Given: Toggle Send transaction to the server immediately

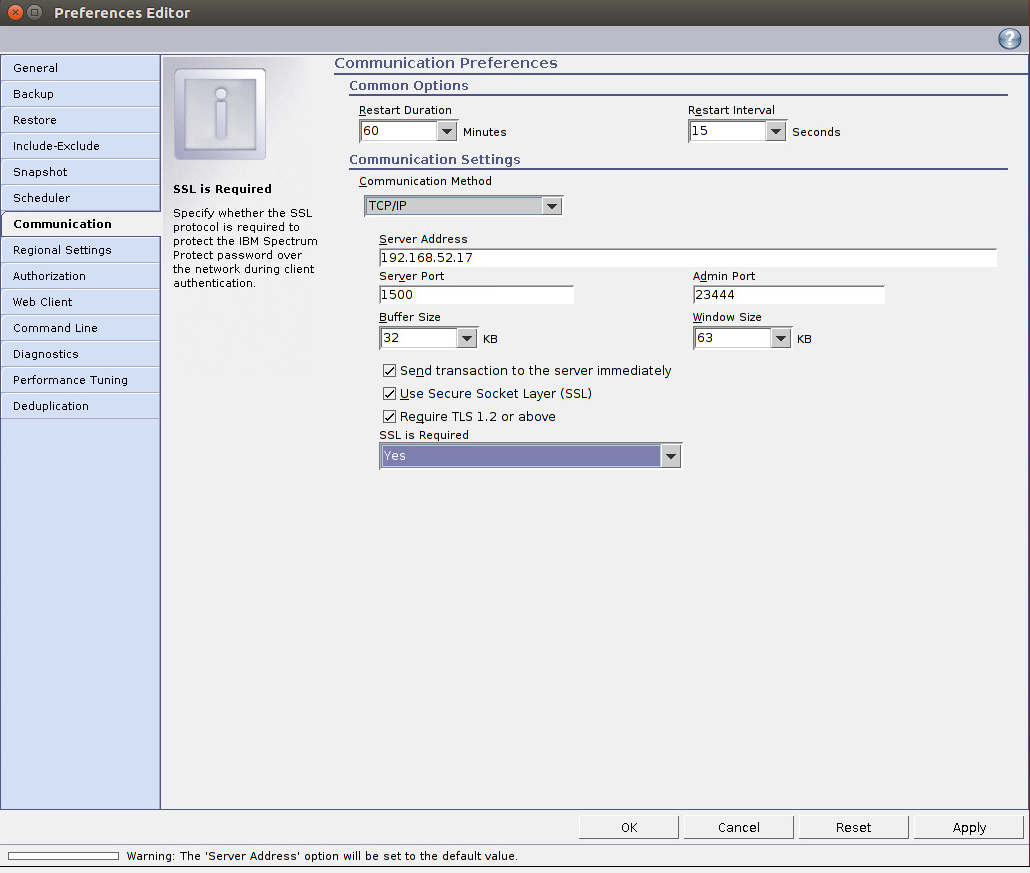Looking at the screenshot, I should pos(390,371).
